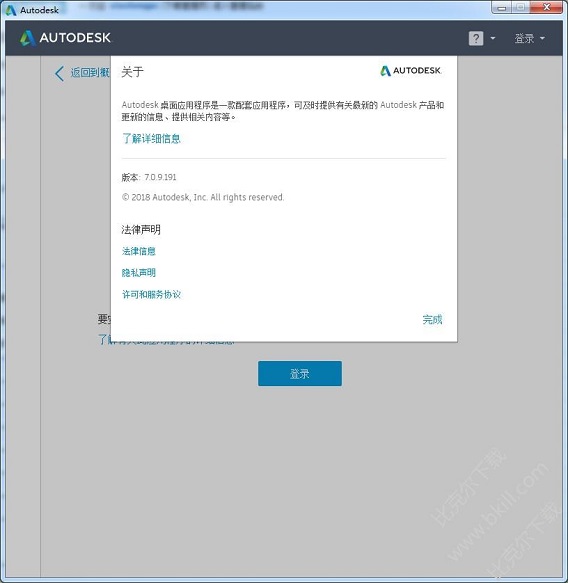Expand the help dropdown arrow

coord(493,38)
